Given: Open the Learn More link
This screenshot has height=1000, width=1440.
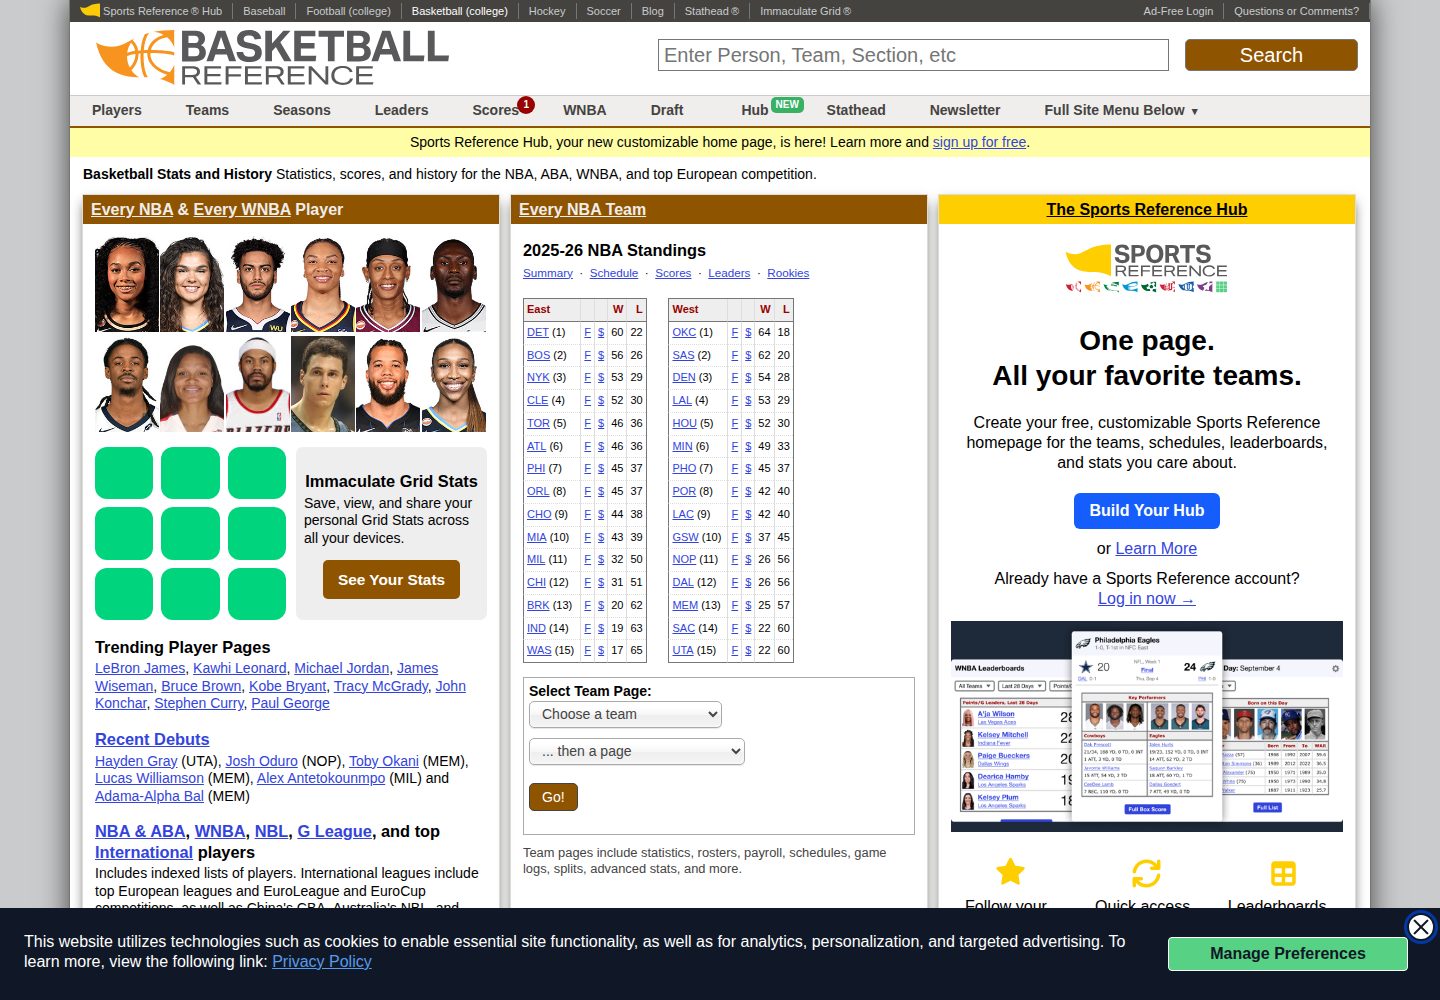Looking at the screenshot, I should pos(1156,548).
